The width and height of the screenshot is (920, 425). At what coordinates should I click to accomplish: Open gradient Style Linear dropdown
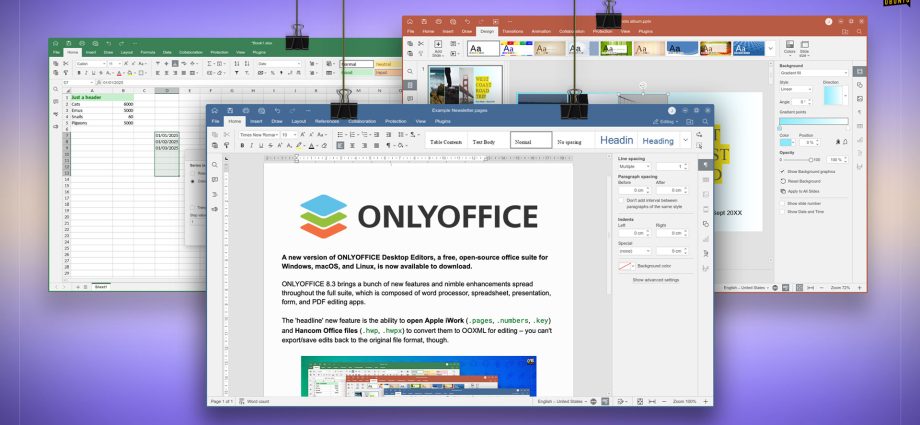point(796,89)
